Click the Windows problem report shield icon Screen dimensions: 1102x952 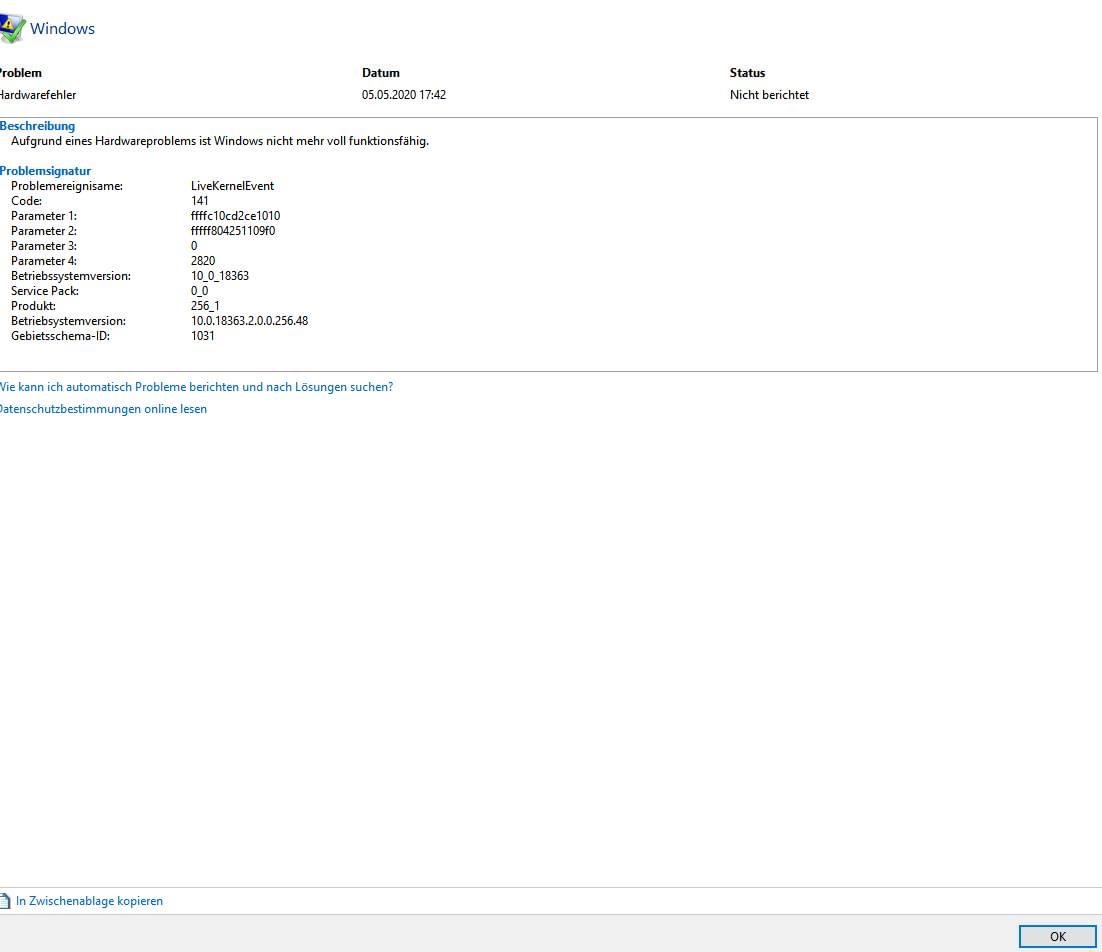click(x=12, y=29)
